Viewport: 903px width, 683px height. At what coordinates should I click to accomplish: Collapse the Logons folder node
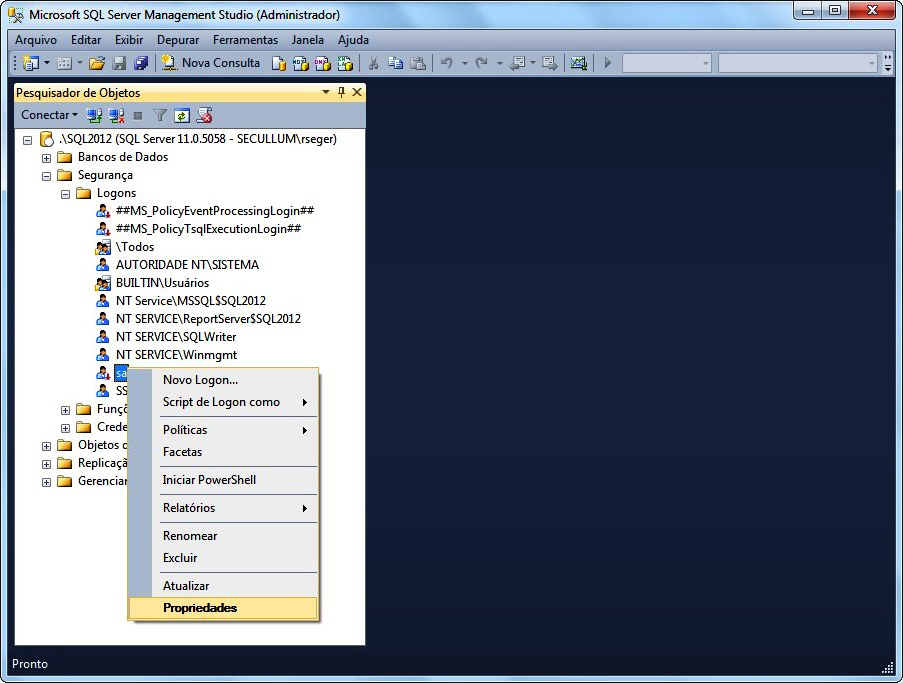pos(66,194)
